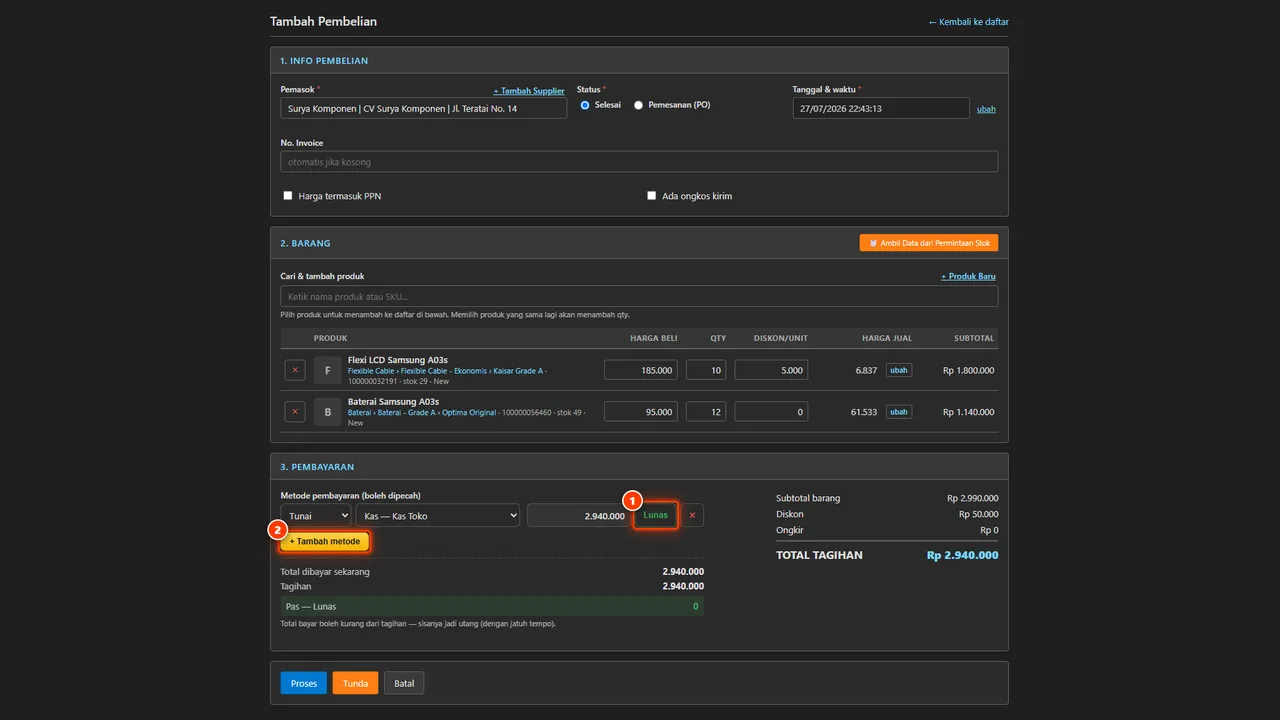Click ubah for Baterai harga jual
This screenshot has width=1280, height=720.
[x=899, y=411]
